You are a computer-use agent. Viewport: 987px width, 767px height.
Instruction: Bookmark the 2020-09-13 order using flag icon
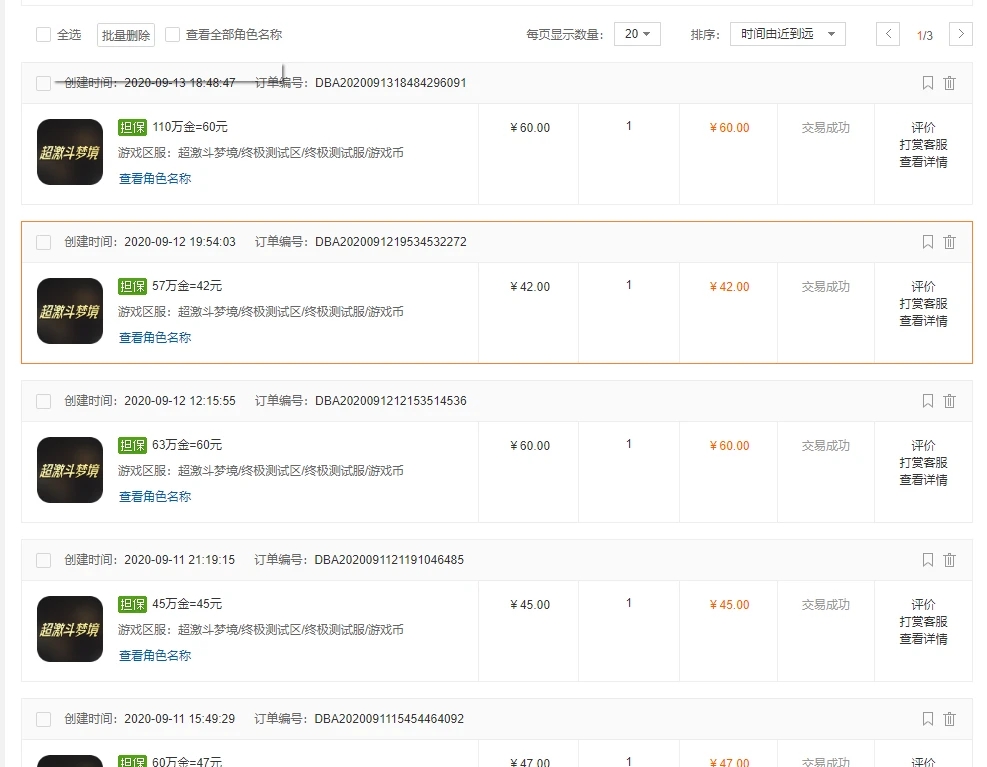927,83
